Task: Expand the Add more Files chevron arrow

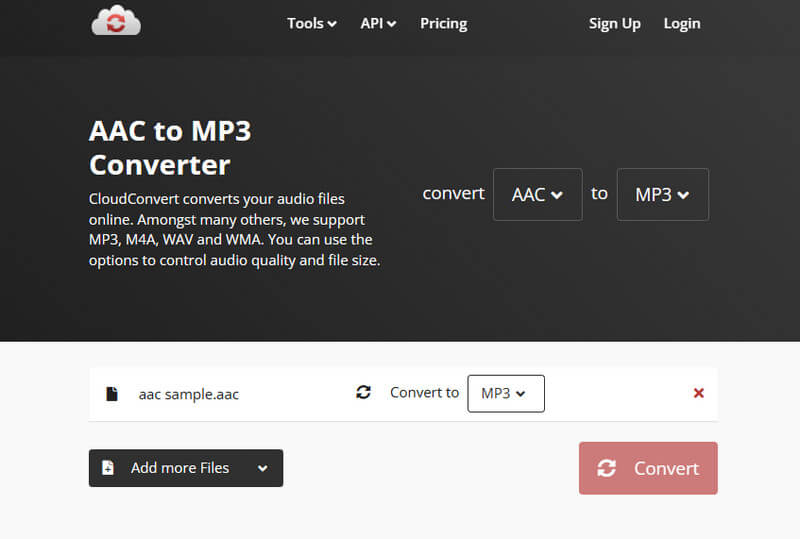Action: tap(262, 468)
